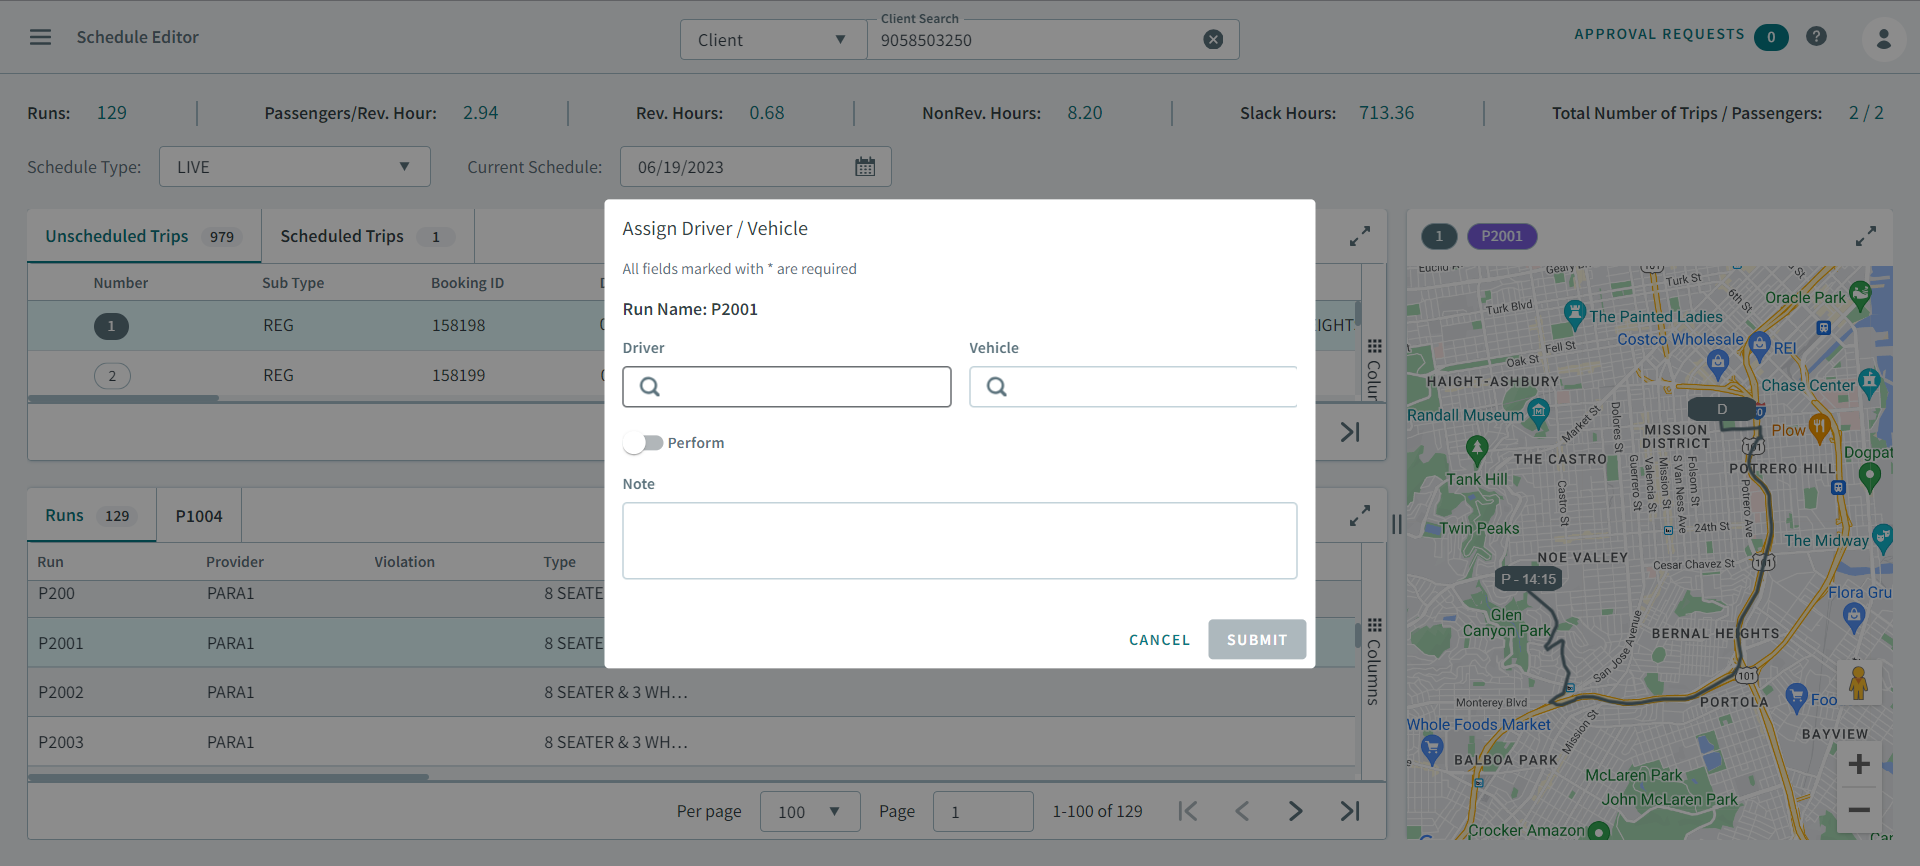
Task: Click the map panel resize handle
Action: [1397, 524]
